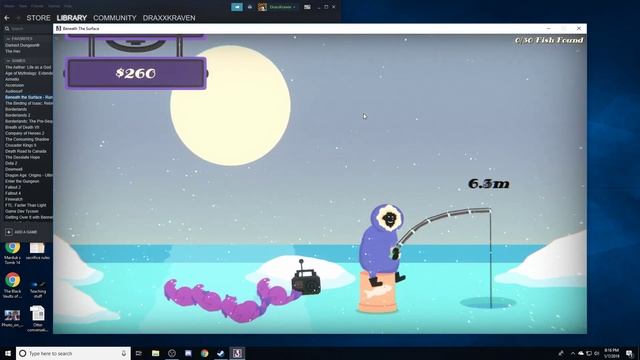Switch to Steam from the taskbar
The height and width of the screenshot is (360, 640).
221,353
